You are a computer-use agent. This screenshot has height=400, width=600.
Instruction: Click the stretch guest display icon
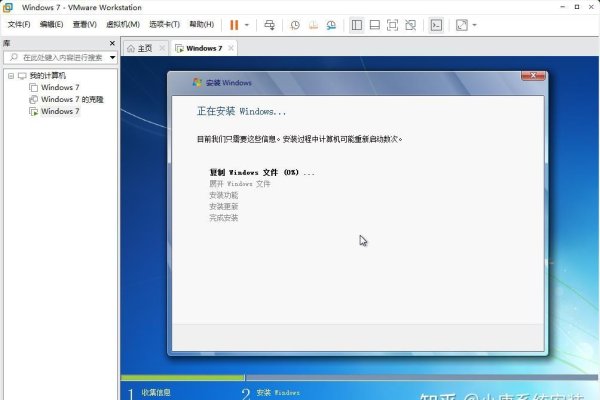tap(461, 24)
